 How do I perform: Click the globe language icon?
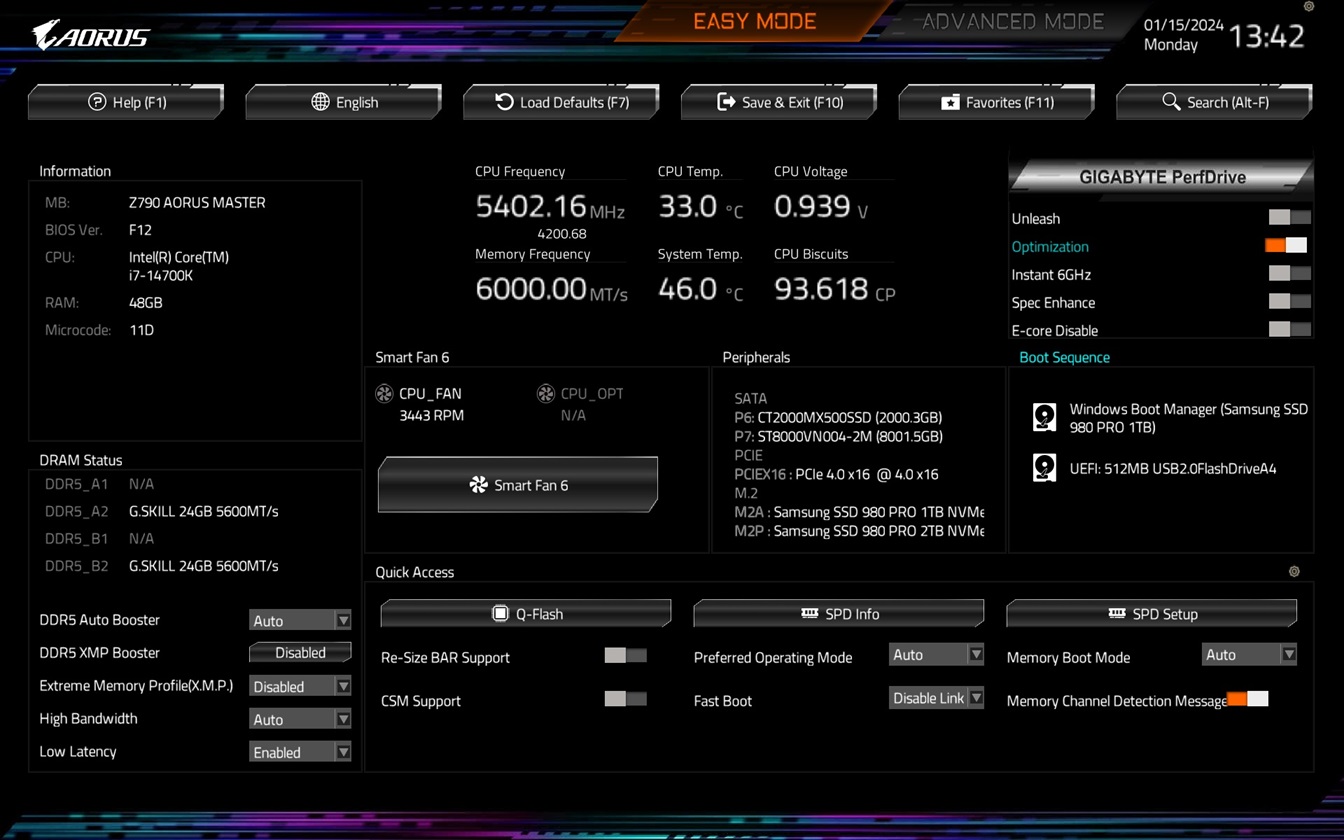(x=320, y=102)
